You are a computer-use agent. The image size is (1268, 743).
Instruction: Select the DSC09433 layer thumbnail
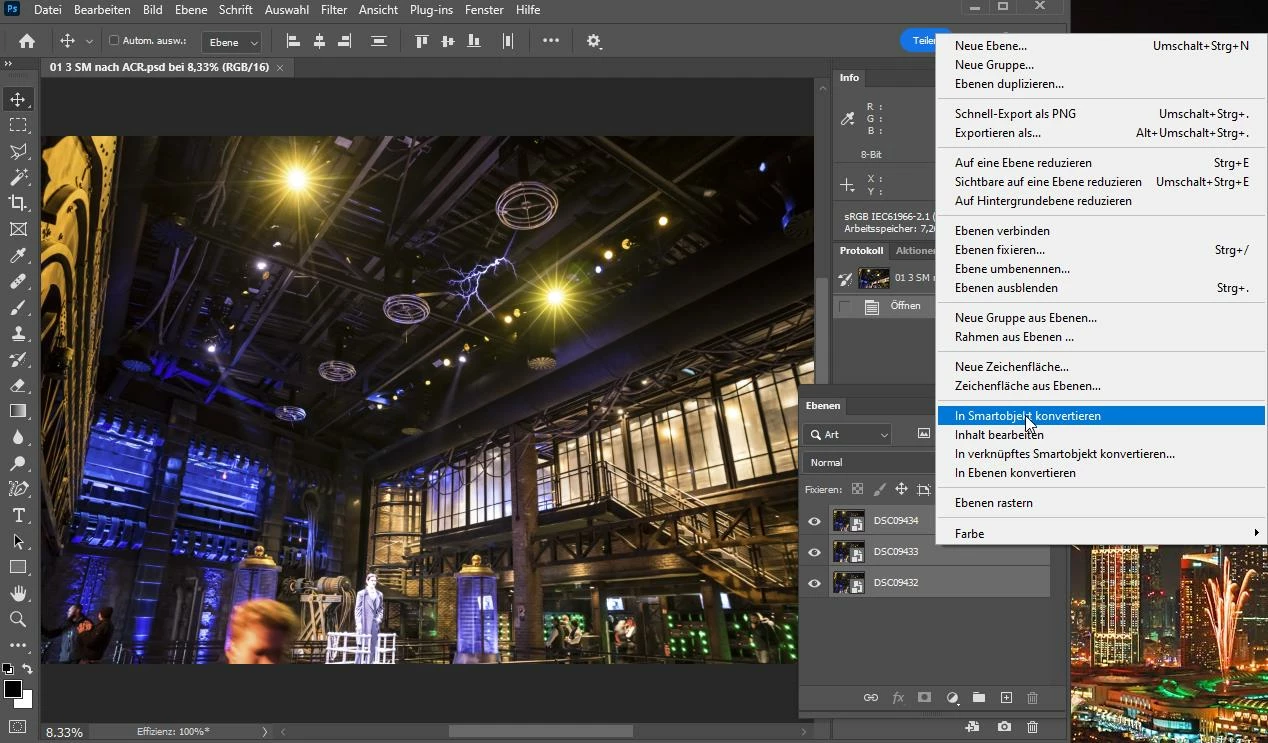tap(848, 552)
